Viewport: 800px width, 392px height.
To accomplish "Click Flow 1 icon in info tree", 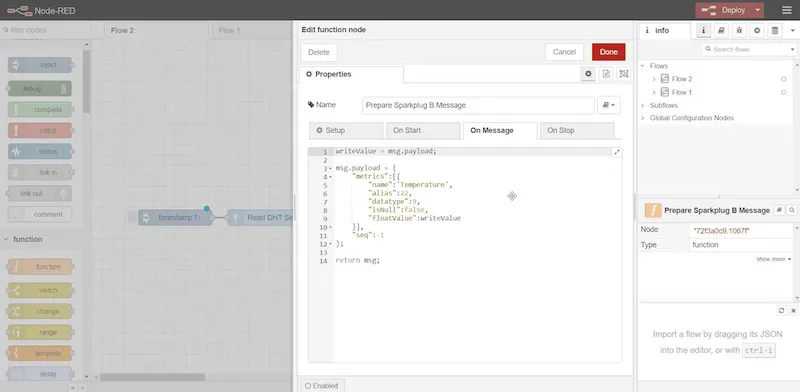I will pyautogui.click(x=665, y=92).
